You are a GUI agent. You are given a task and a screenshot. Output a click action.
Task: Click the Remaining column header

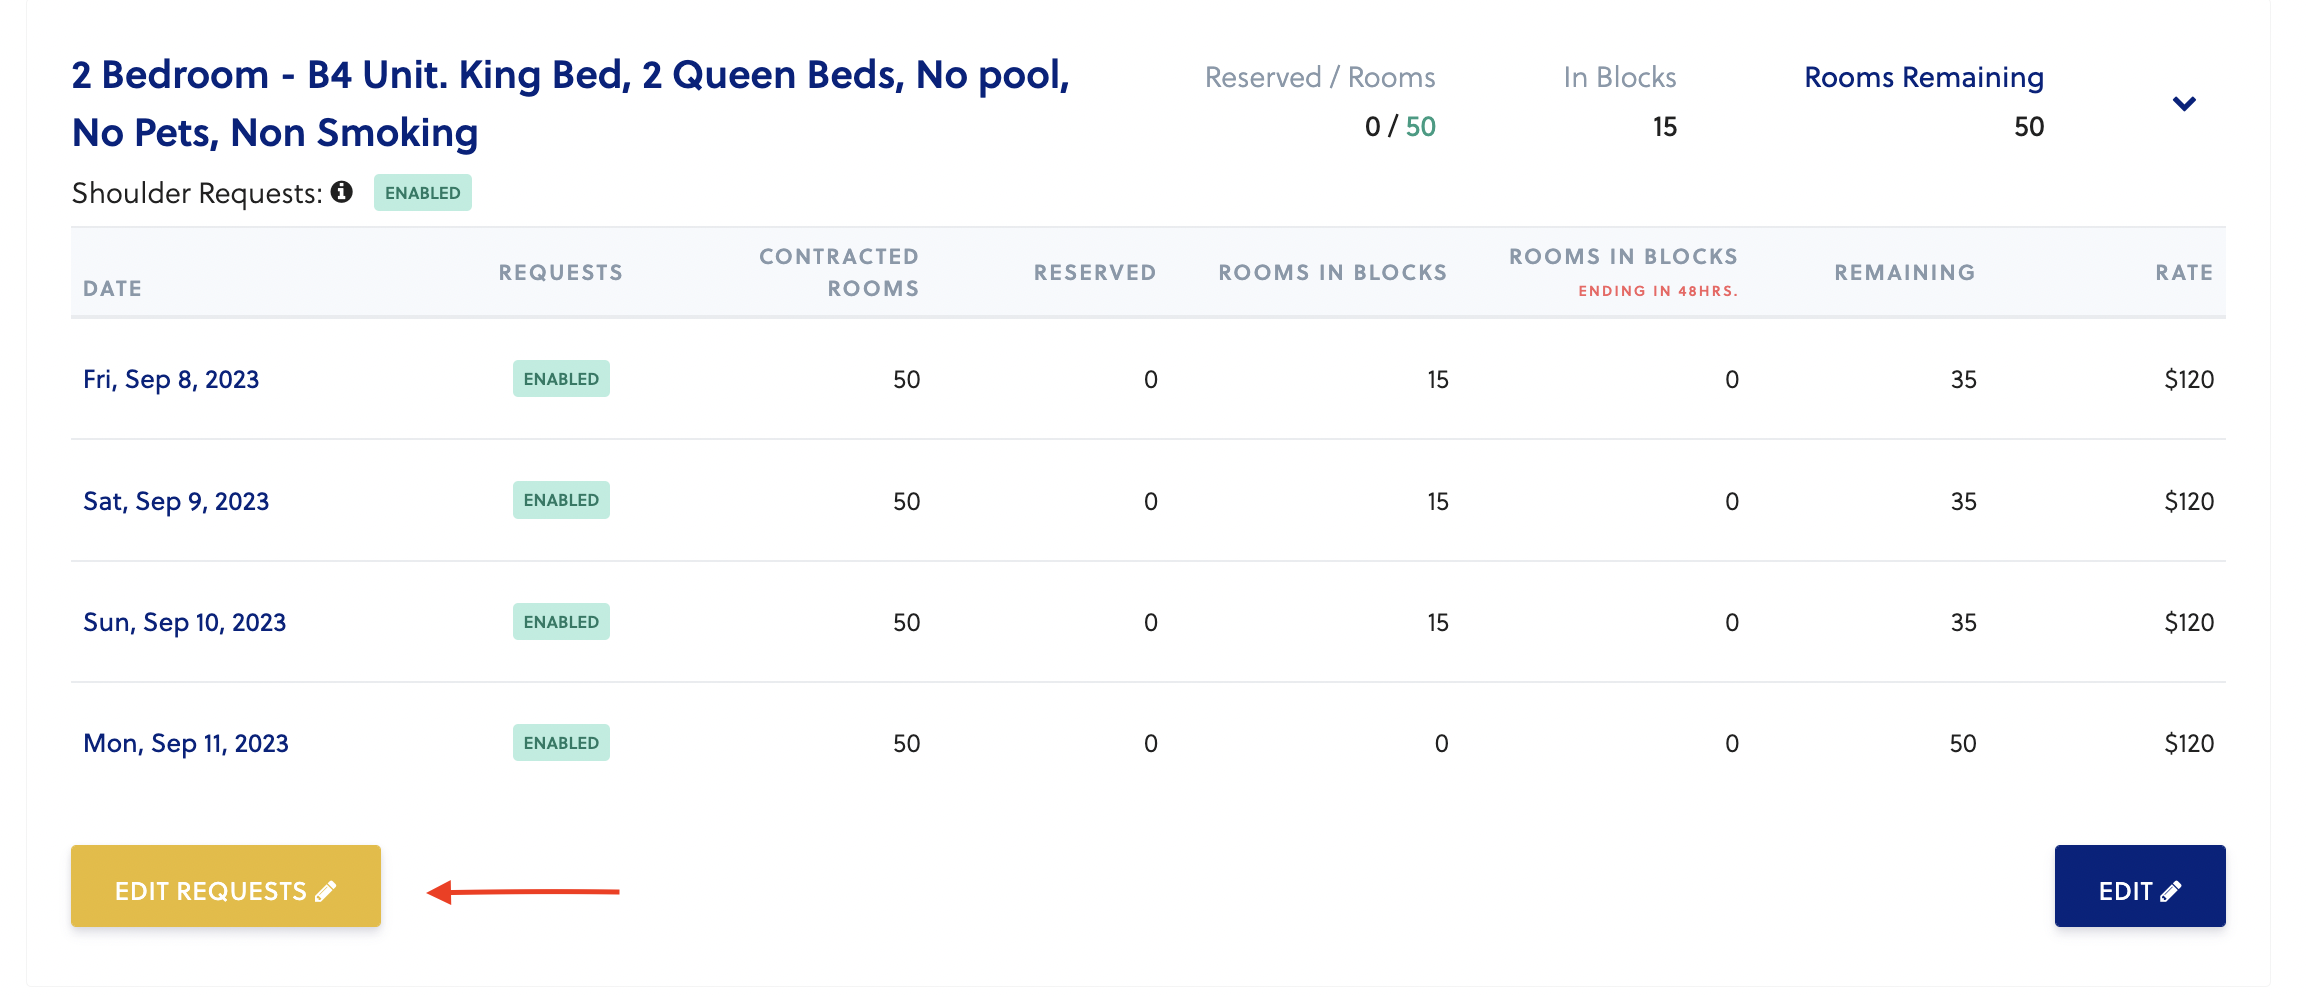pos(1904,272)
